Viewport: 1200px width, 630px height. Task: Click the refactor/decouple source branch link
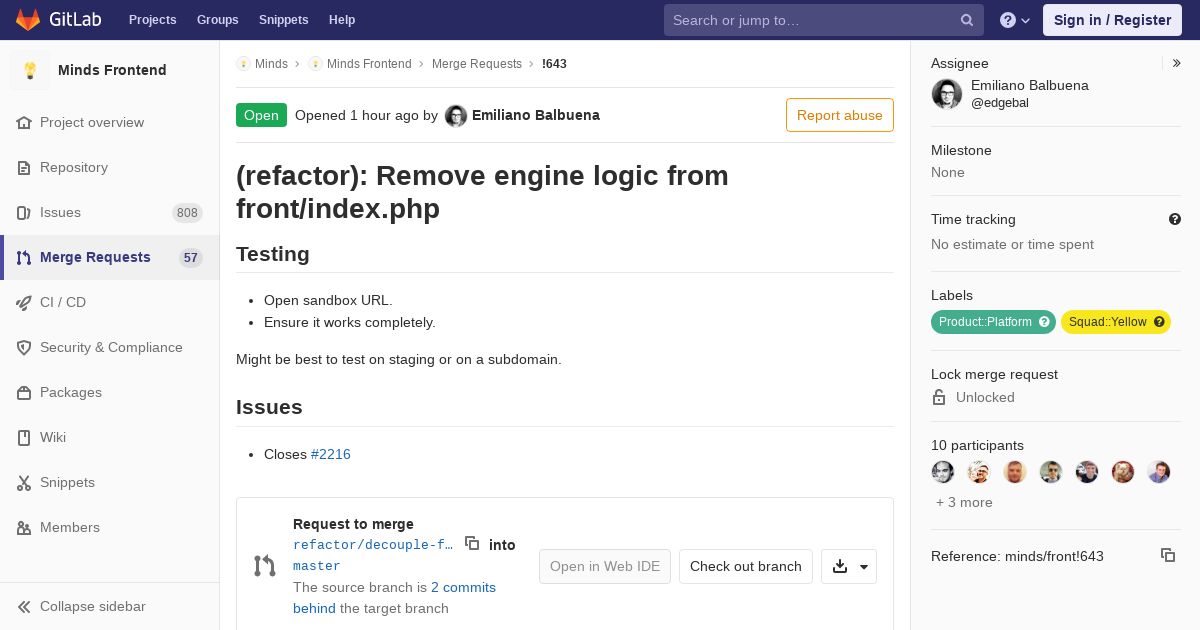point(373,545)
